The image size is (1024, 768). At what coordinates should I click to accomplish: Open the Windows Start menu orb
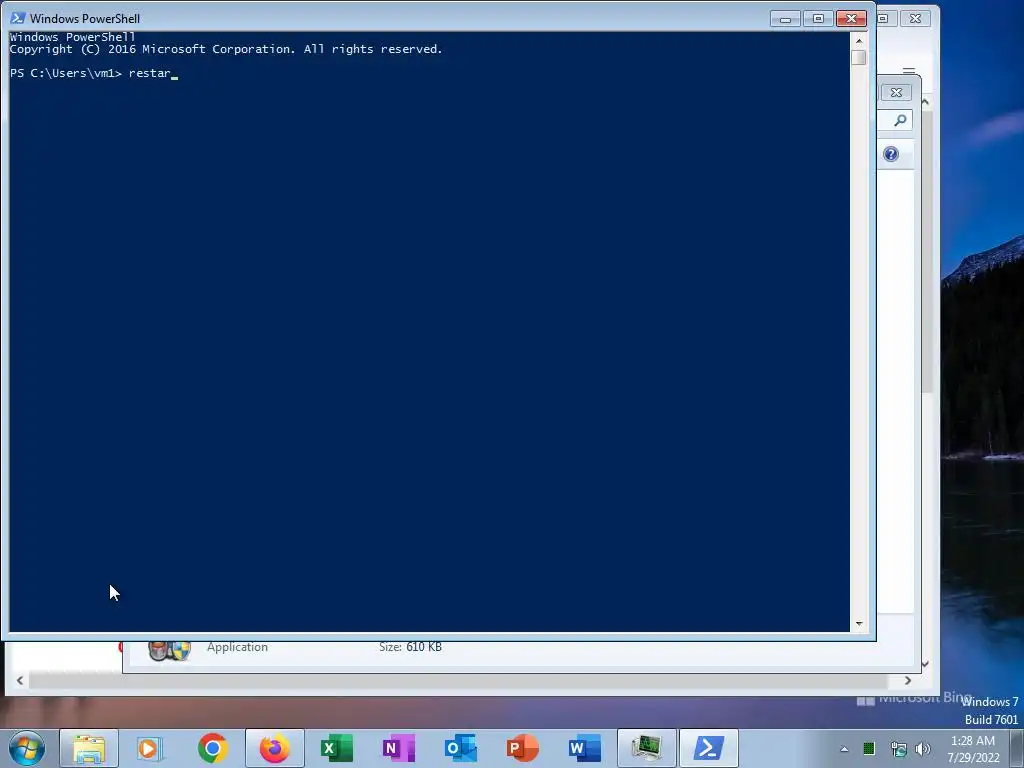point(27,748)
